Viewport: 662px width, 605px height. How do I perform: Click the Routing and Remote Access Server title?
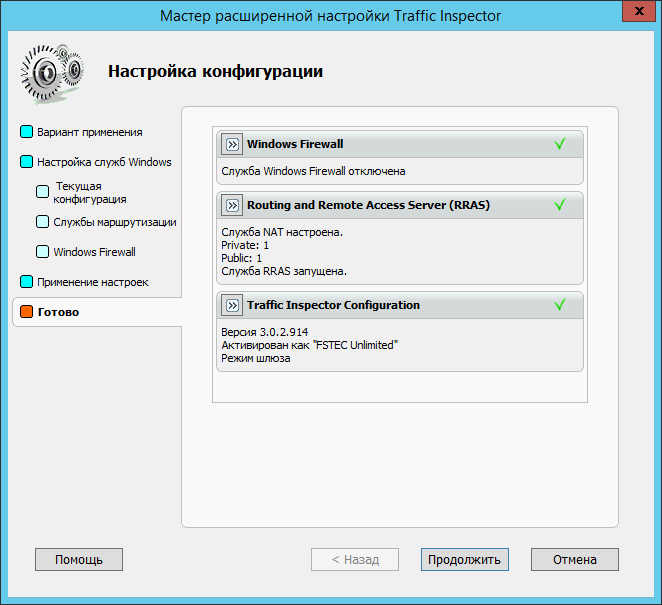(368, 205)
